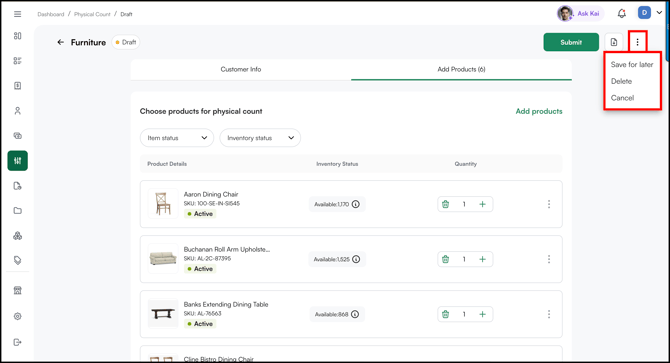Choose Save for later from menu
This screenshot has height=363, width=670.
(x=632, y=64)
